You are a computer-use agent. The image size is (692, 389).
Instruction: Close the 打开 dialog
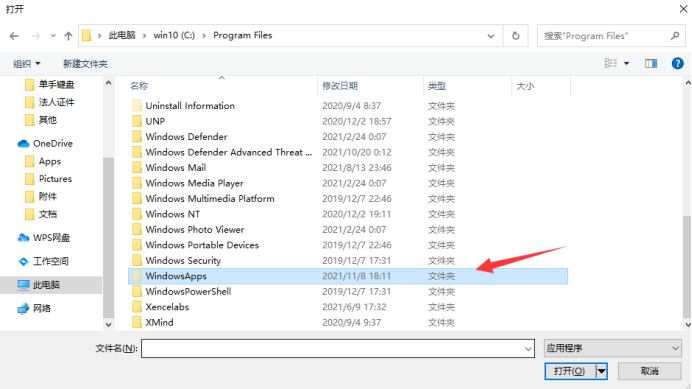[x=683, y=9]
